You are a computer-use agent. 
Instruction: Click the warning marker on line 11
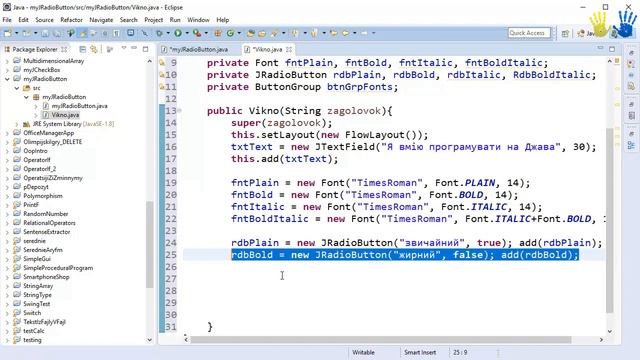click(162, 87)
